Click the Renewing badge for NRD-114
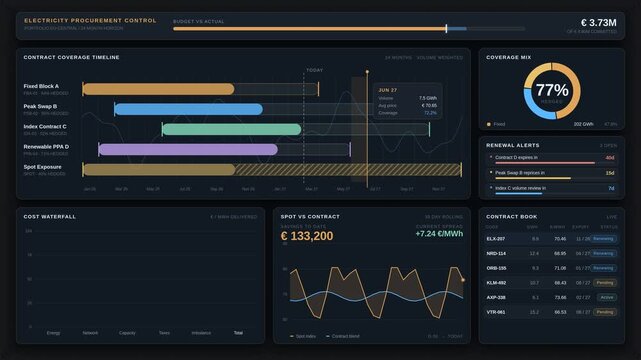 click(x=603, y=253)
